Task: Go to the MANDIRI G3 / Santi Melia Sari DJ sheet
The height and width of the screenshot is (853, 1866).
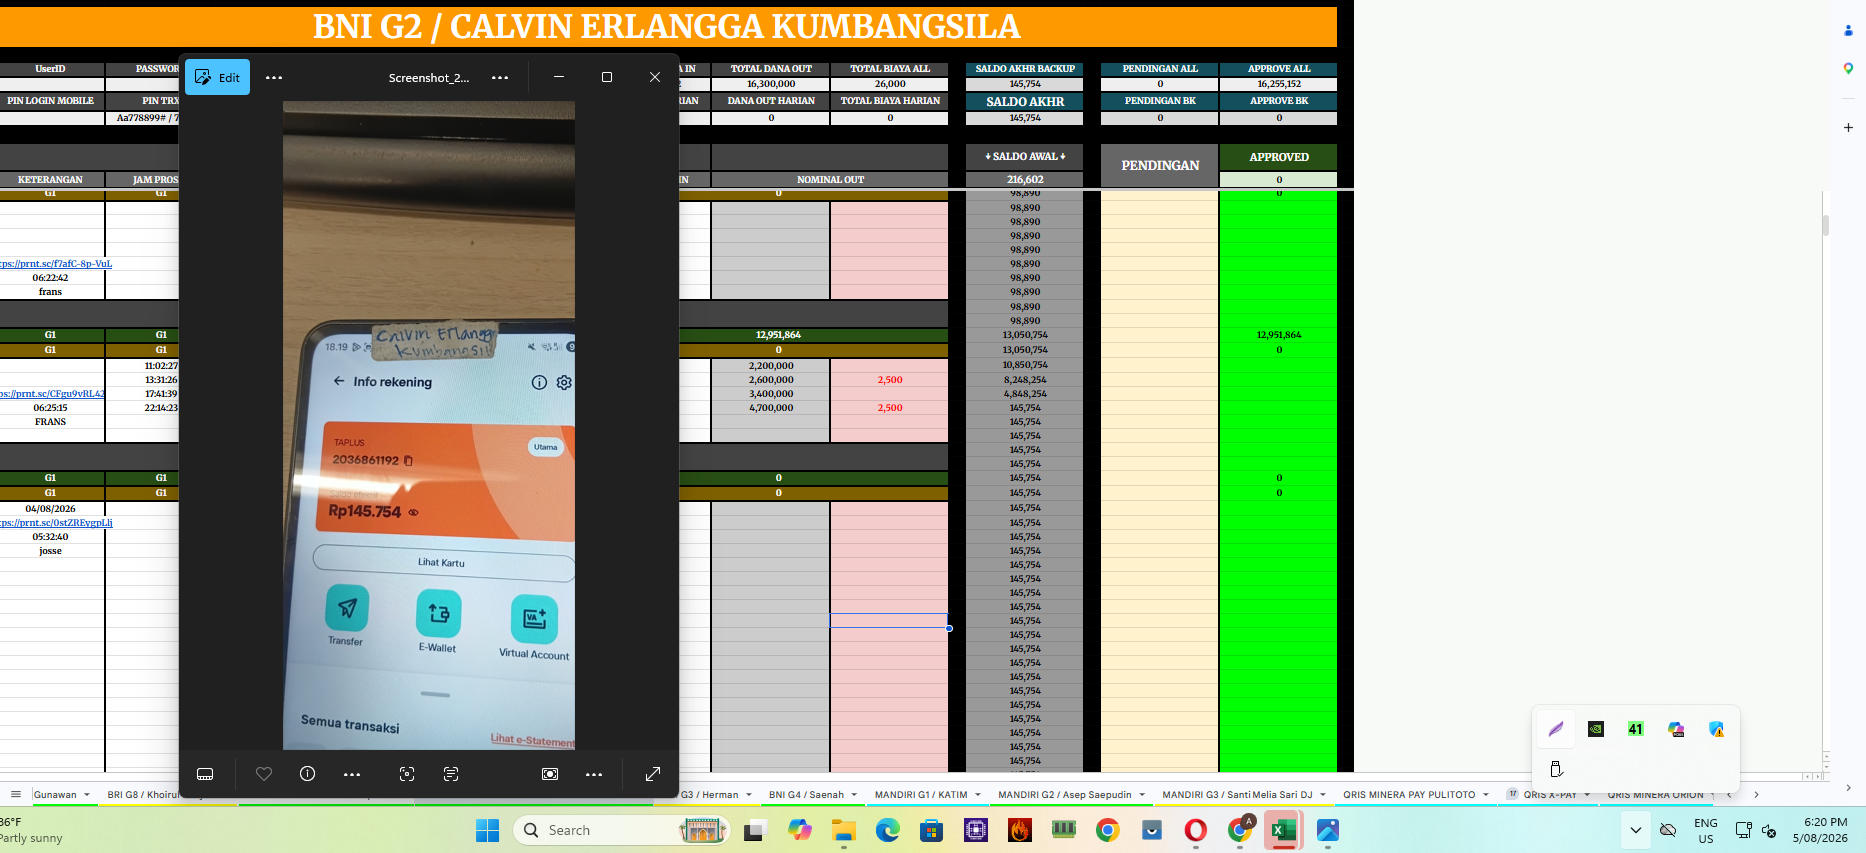Action: click(1237, 795)
